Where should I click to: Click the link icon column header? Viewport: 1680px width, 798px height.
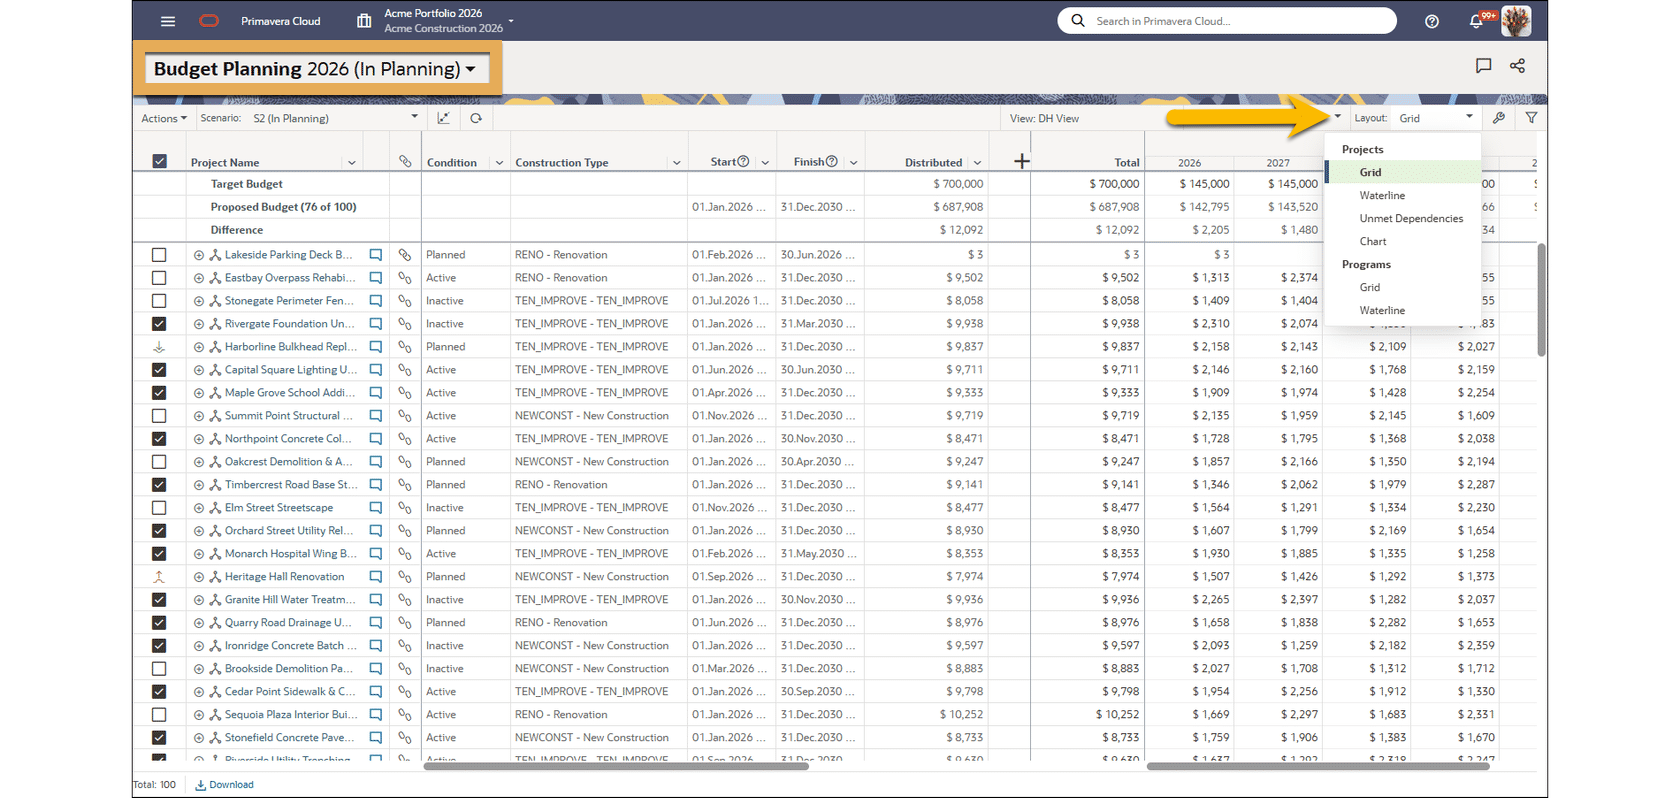click(405, 161)
